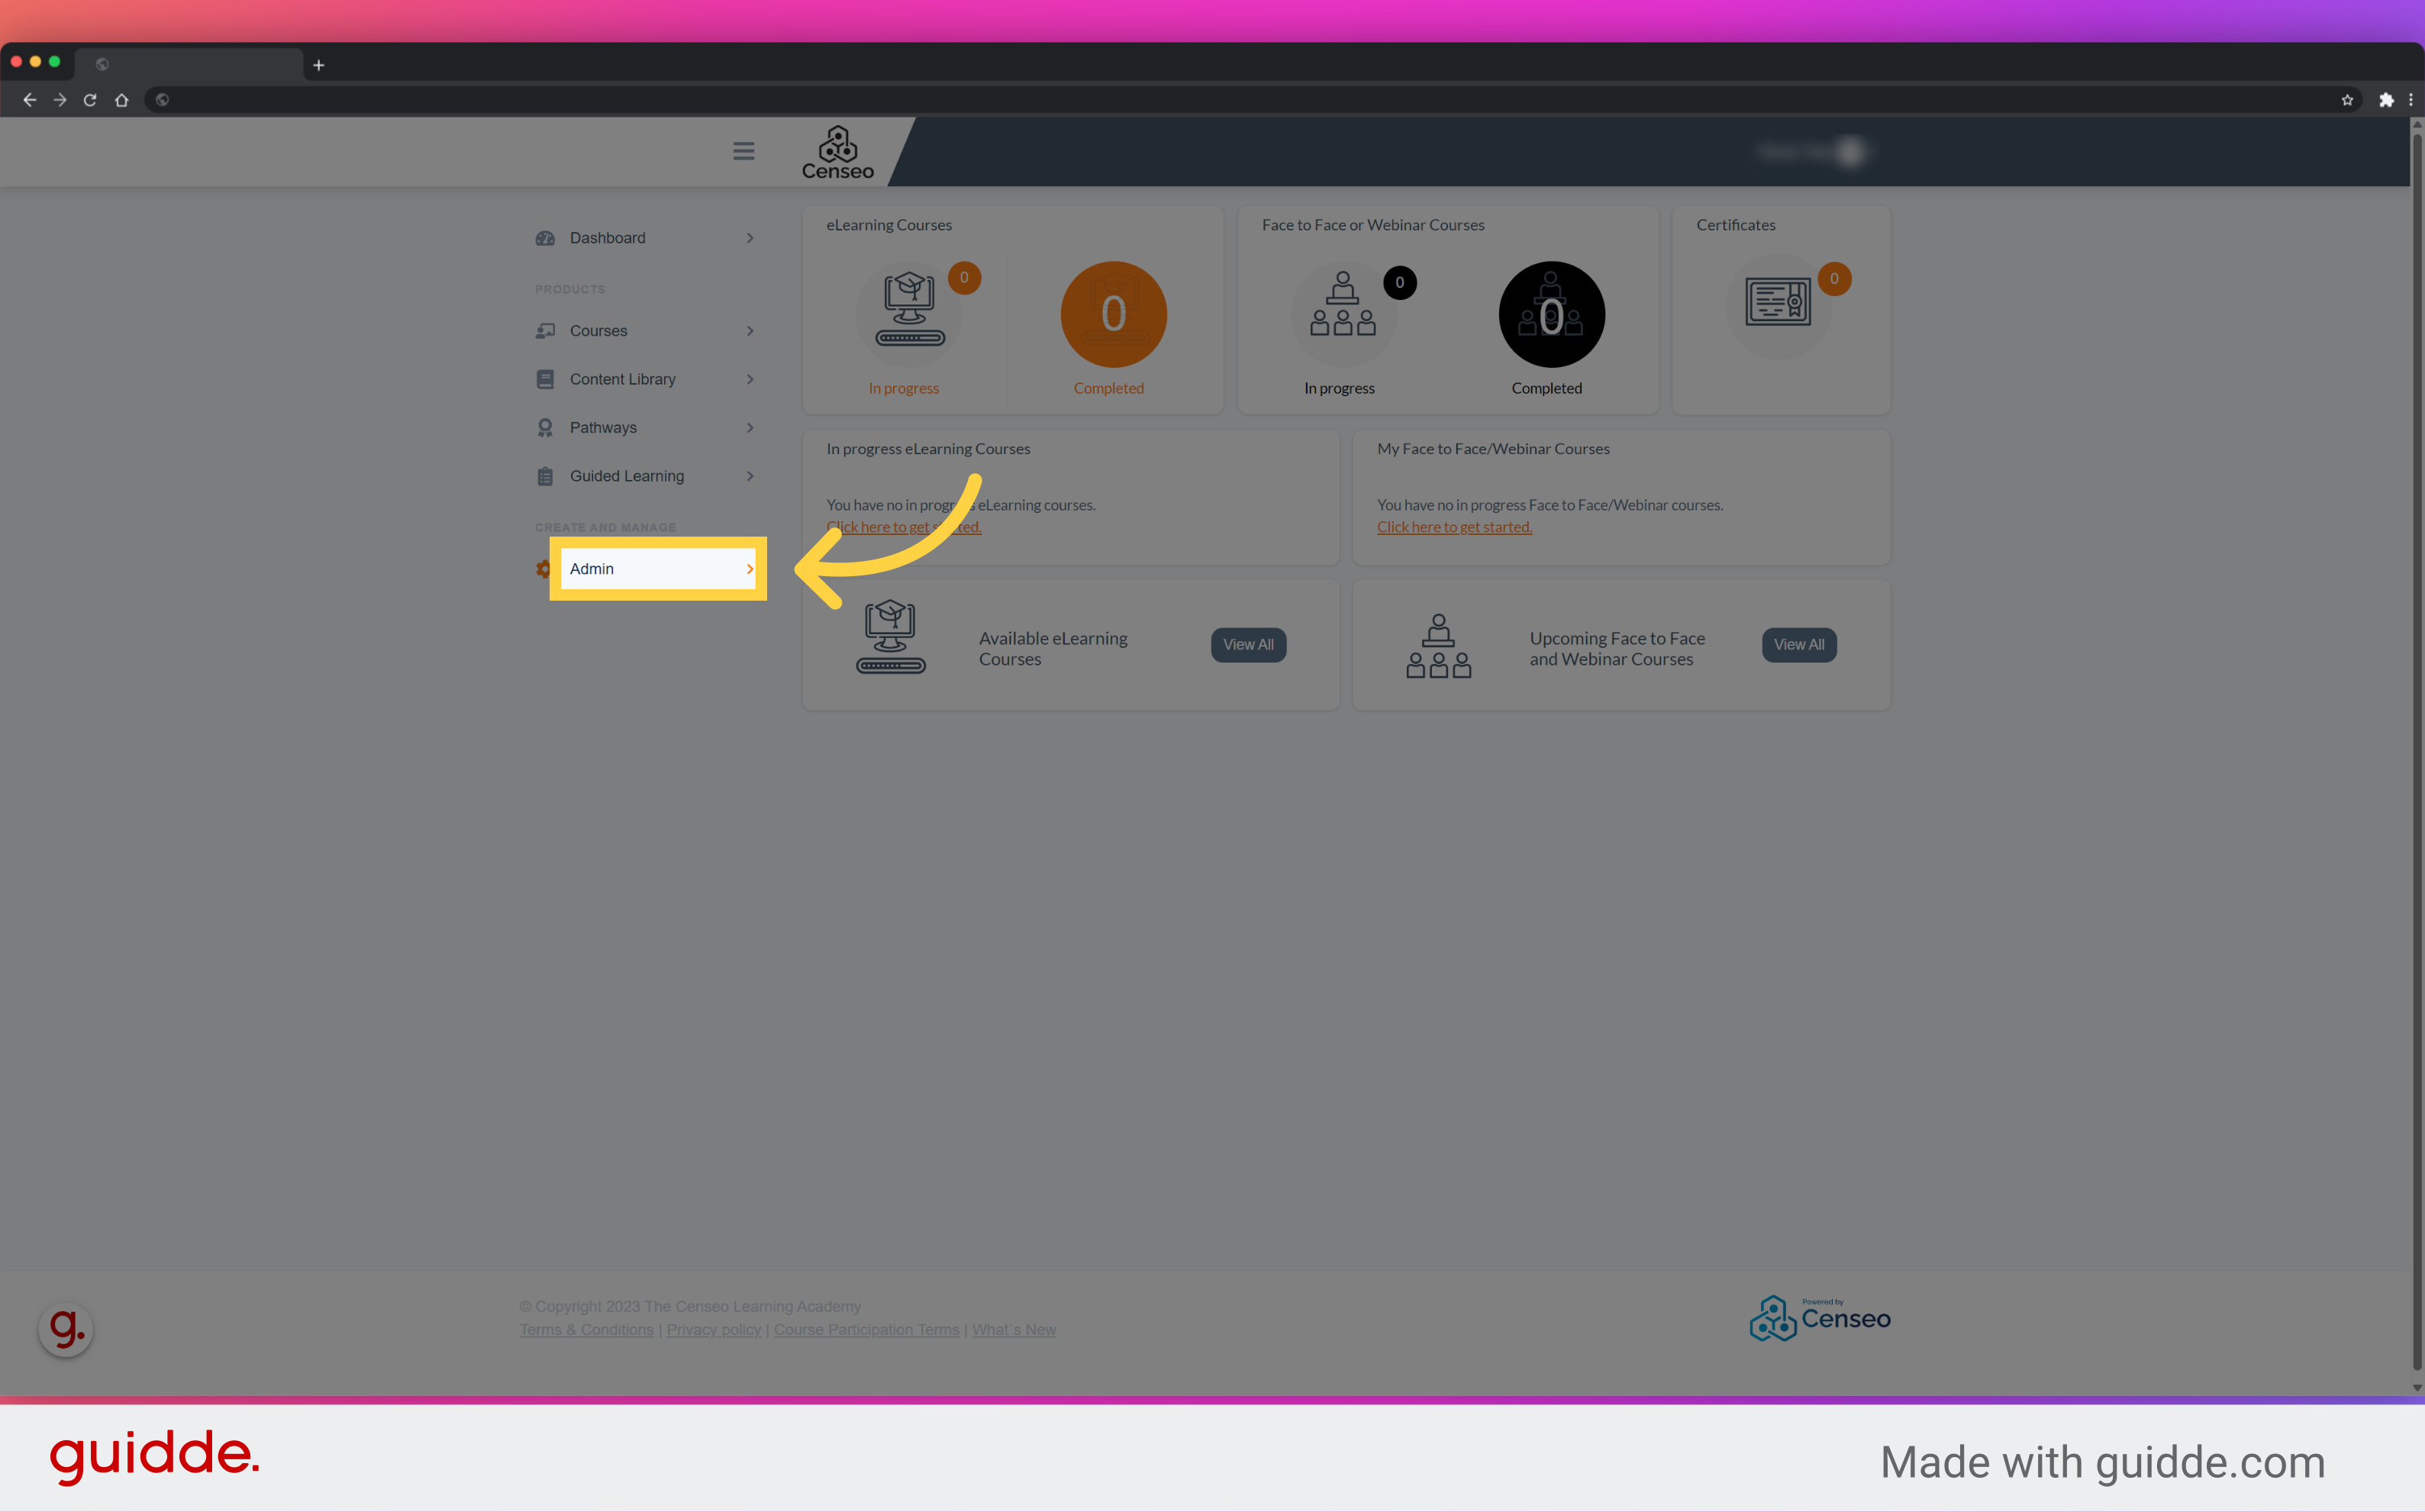Click here to get started eLearning link

pos(906,526)
